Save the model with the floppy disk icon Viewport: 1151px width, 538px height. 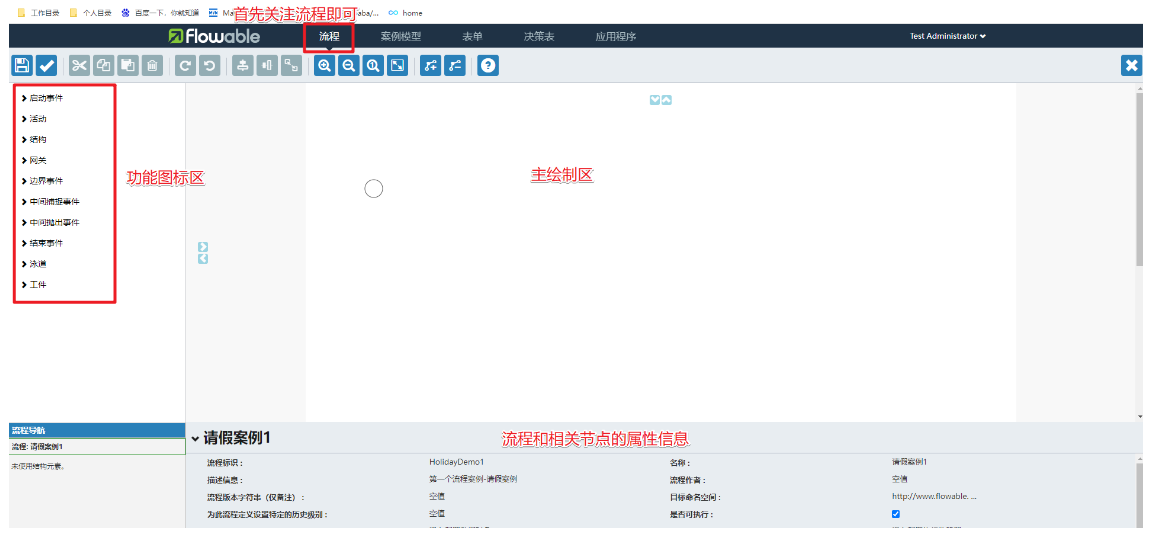click(x=22, y=65)
